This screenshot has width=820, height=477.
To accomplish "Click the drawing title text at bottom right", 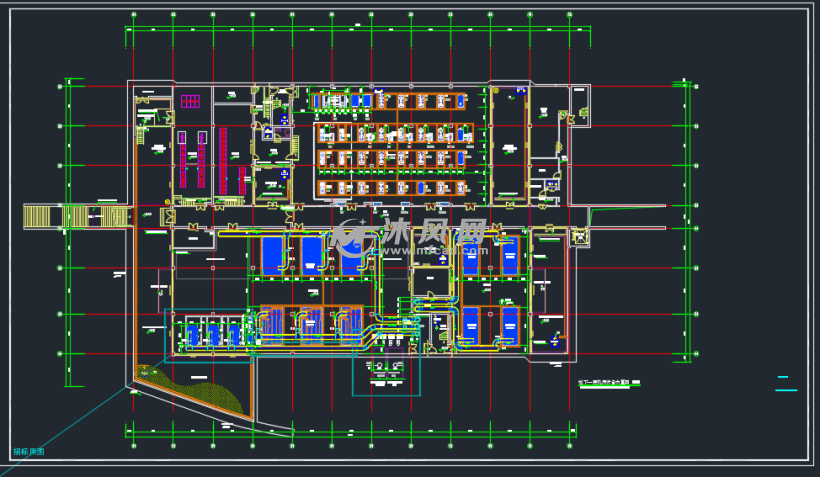I will 612,384.
